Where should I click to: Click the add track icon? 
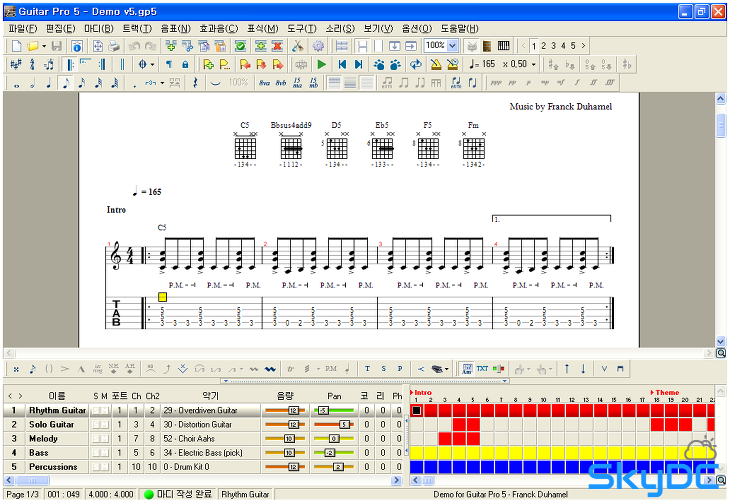(x=171, y=46)
